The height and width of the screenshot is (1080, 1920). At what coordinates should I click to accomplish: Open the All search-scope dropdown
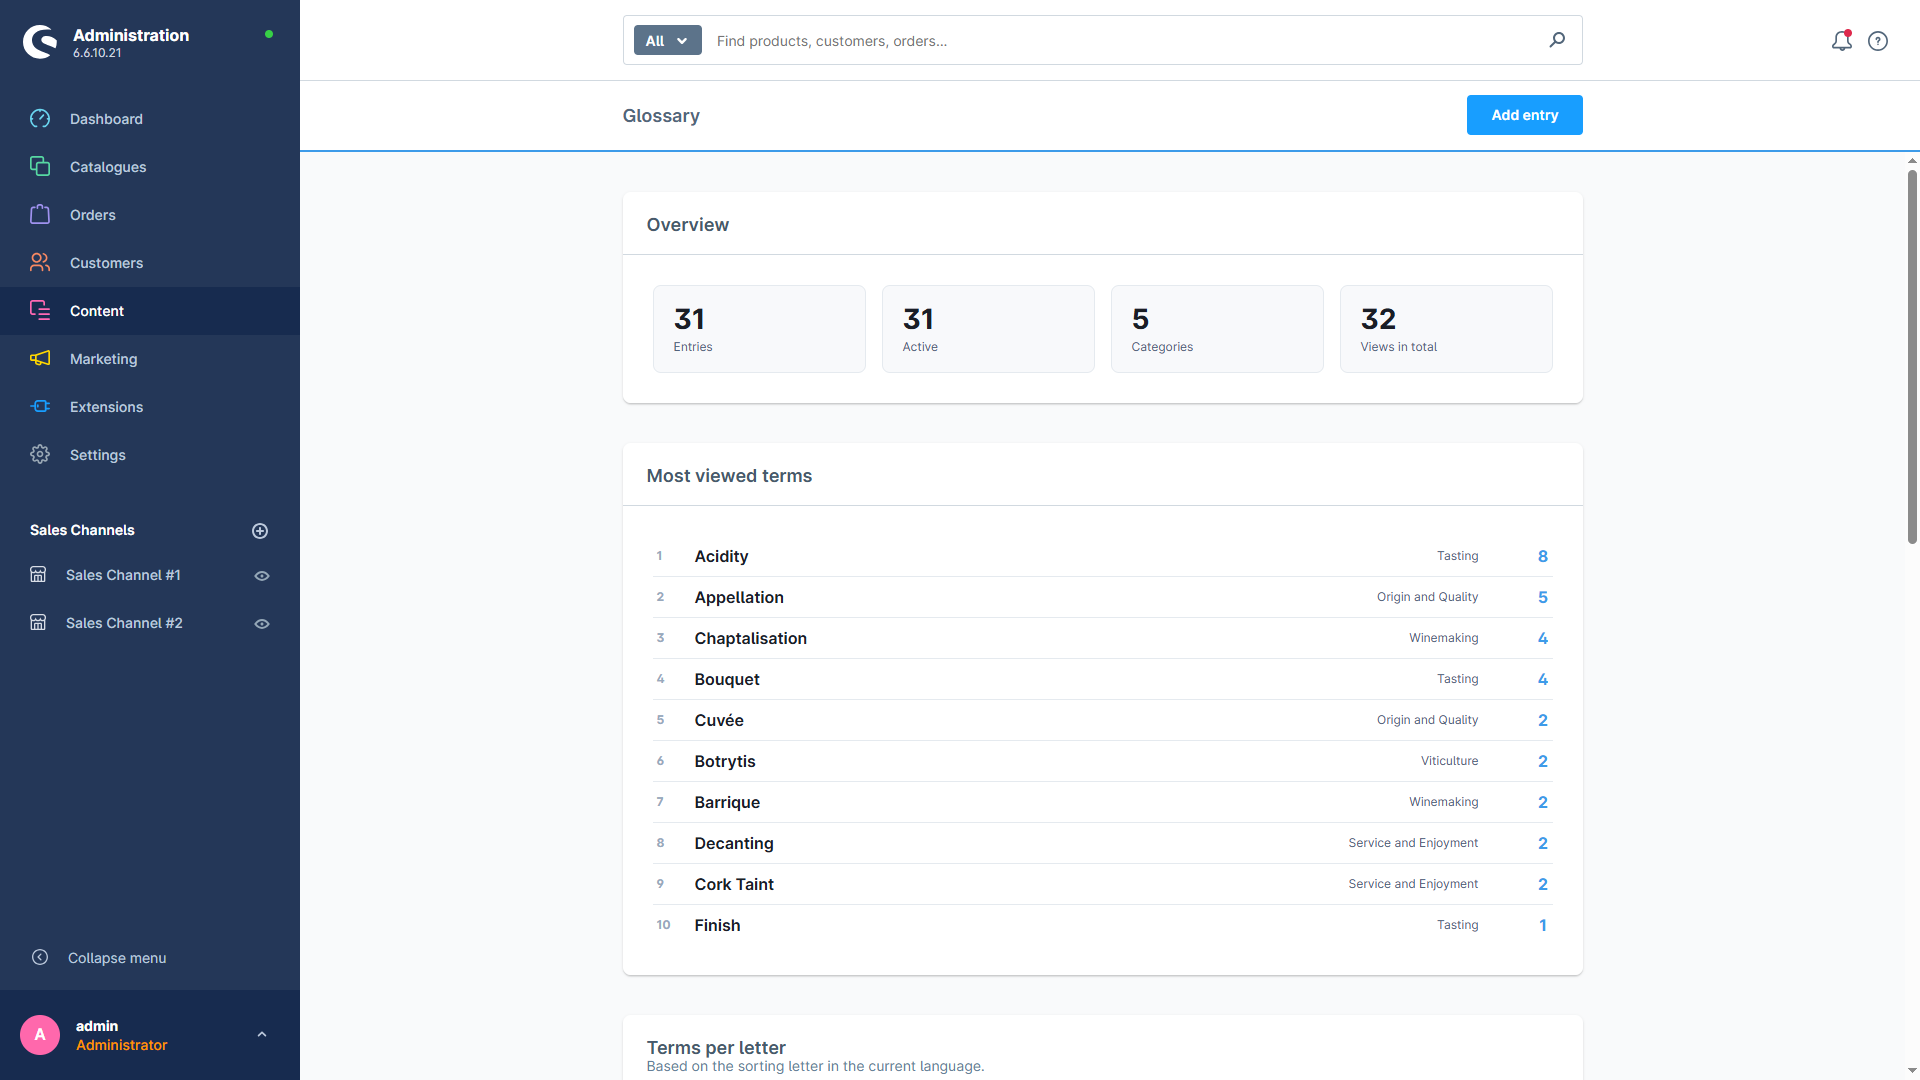[667, 41]
